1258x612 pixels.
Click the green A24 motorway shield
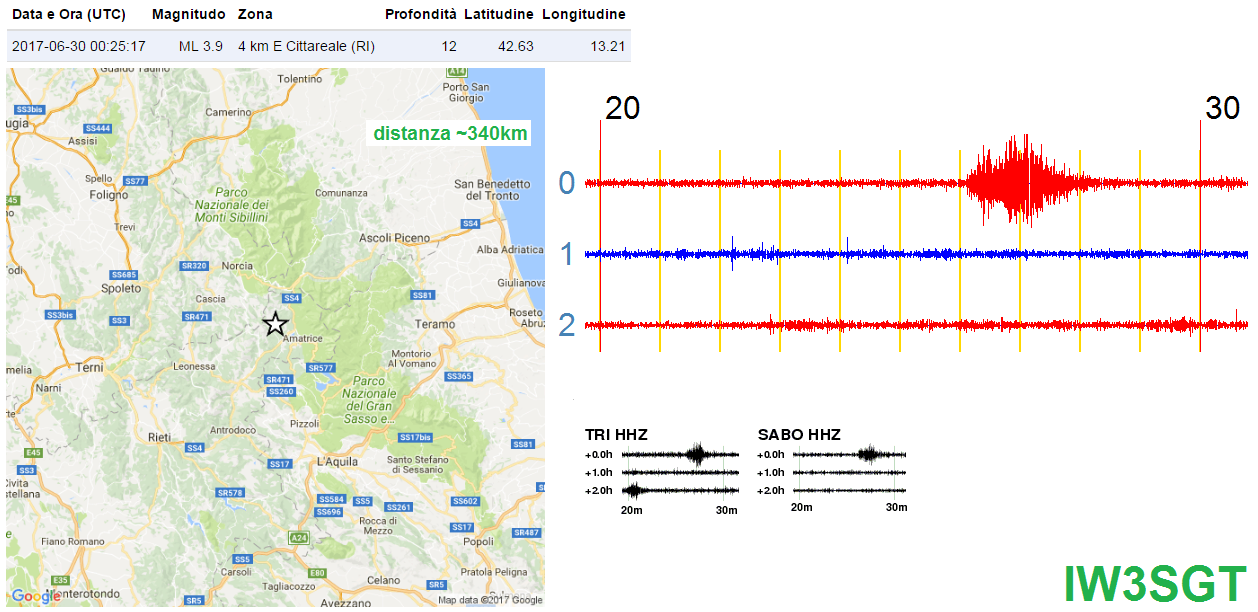[x=298, y=538]
